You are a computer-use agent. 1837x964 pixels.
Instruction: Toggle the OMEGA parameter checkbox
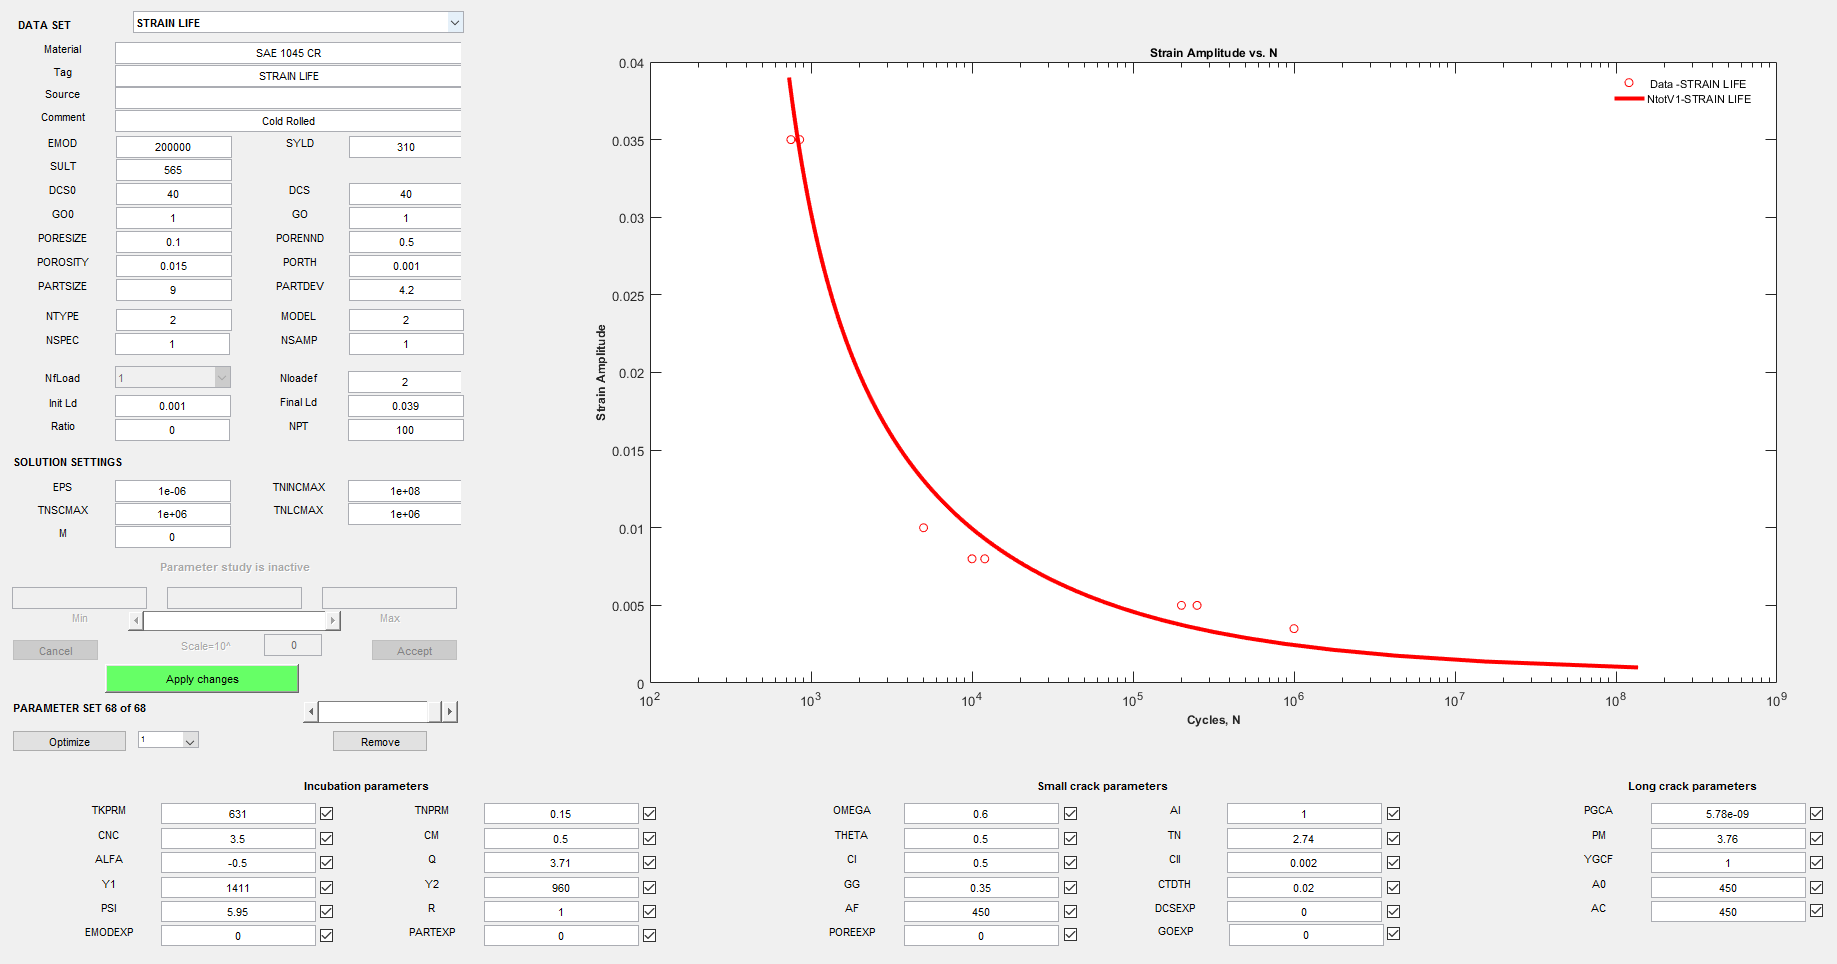[1070, 814]
